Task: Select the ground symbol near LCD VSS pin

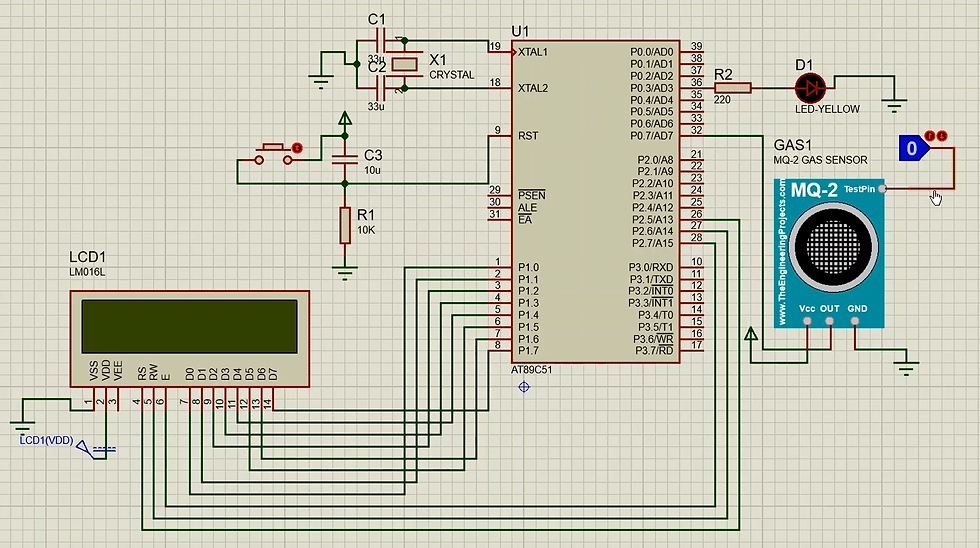Action: pyautogui.click(x=22, y=426)
